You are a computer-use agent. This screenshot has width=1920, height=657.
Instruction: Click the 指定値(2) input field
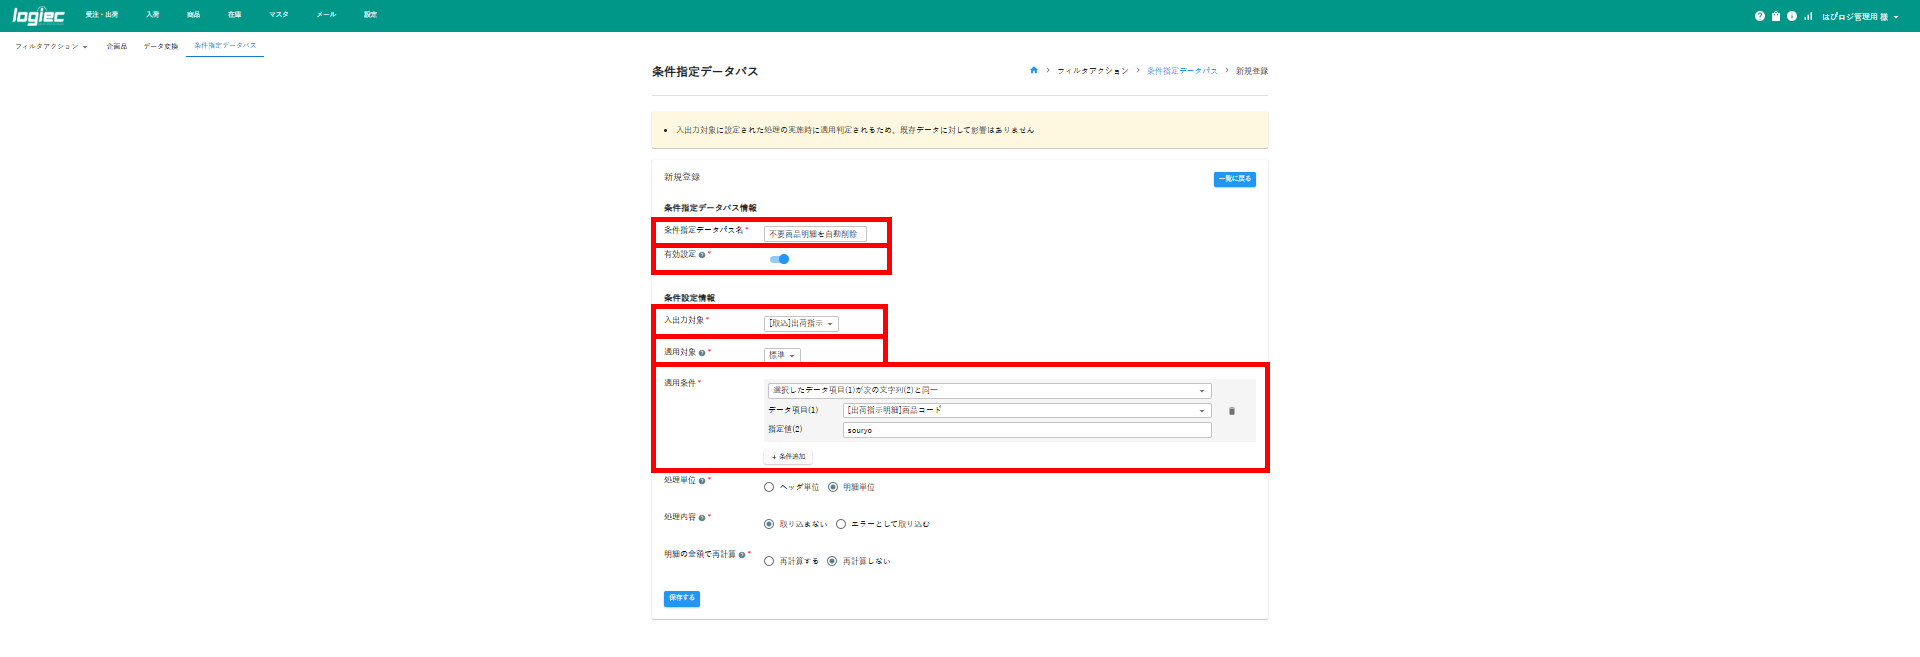pyautogui.click(x=1026, y=430)
